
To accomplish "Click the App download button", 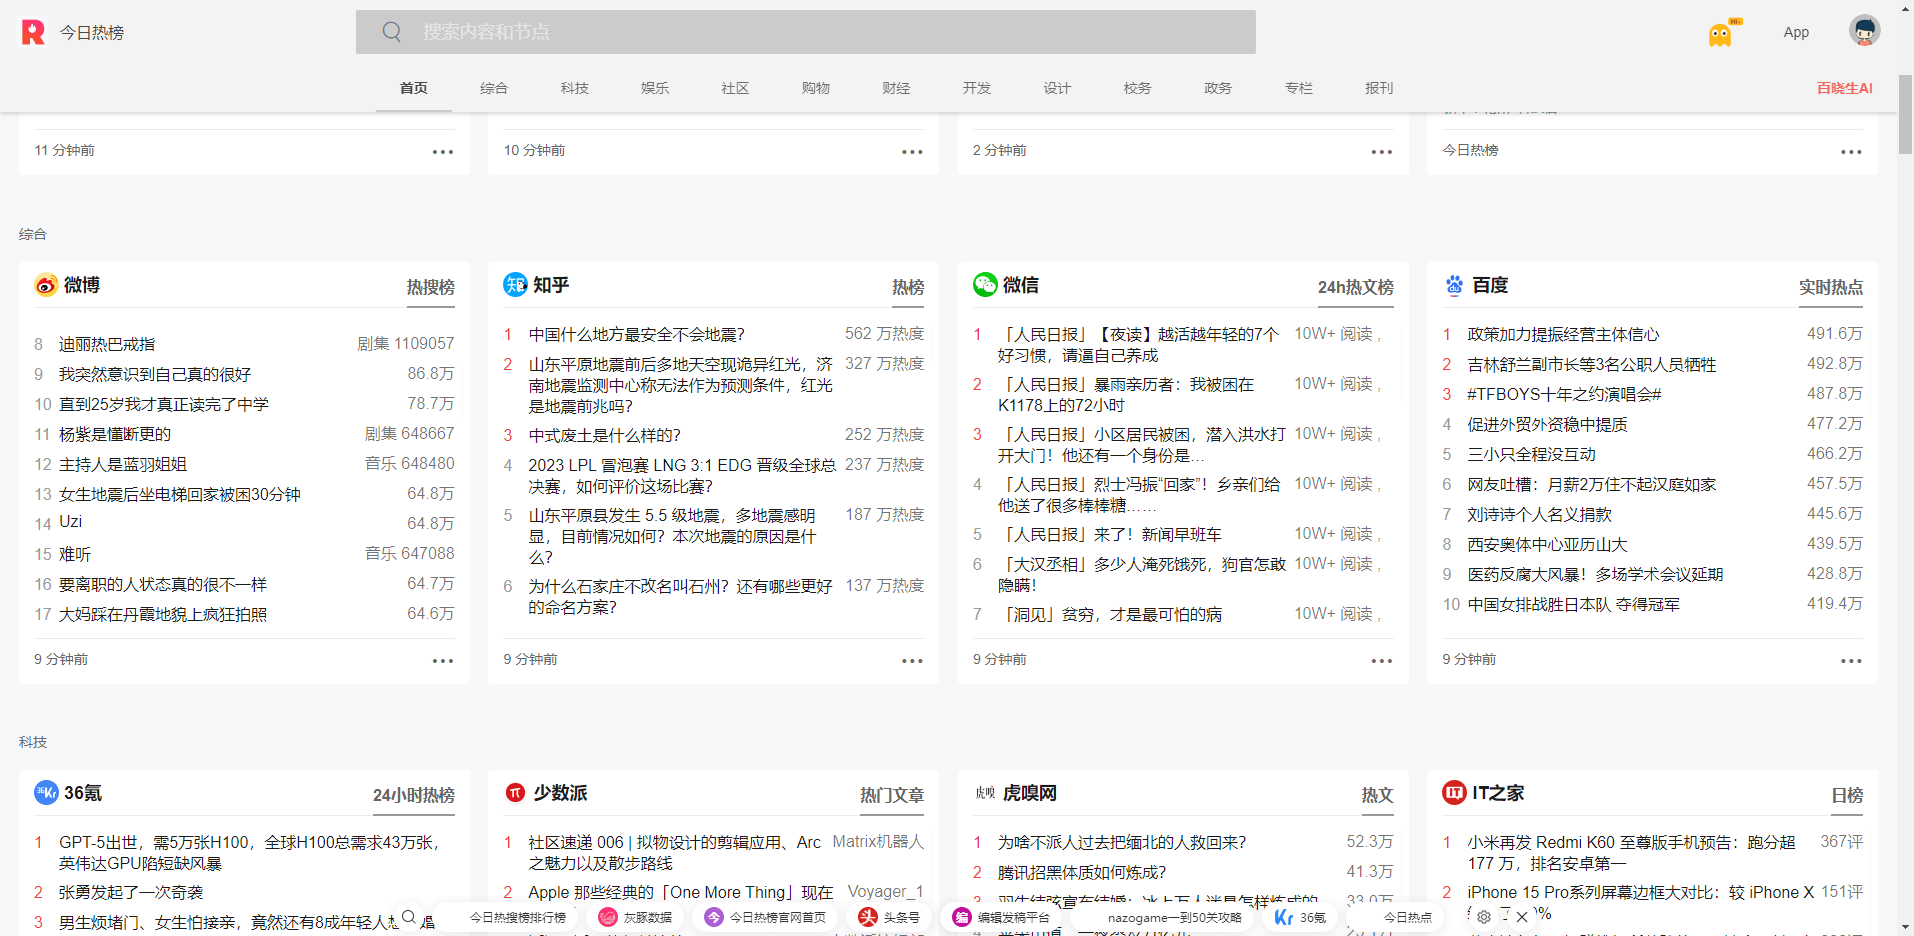I will point(1796,32).
